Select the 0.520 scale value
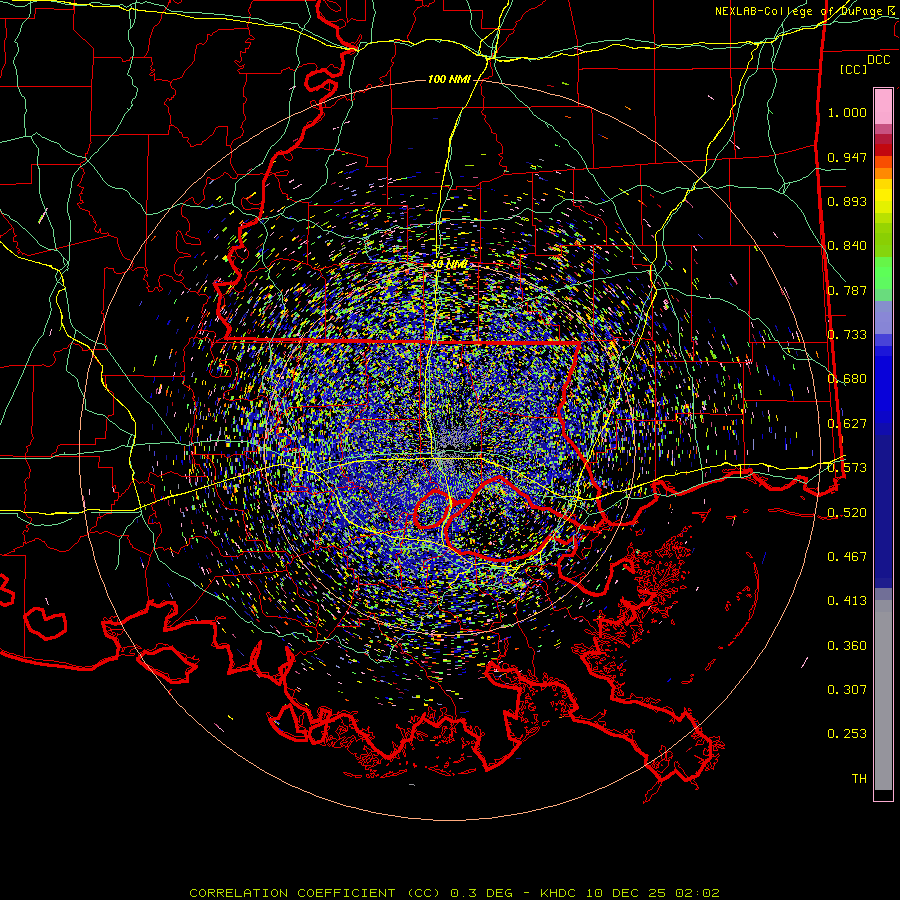Viewport: 900px width, 900px height. point(847,513)
